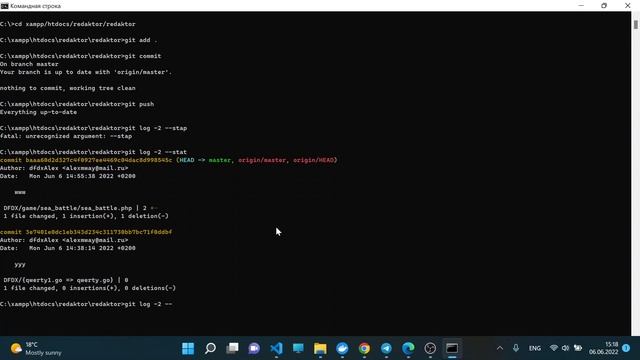Open the notification badge in tray

[x=626, y=348]
